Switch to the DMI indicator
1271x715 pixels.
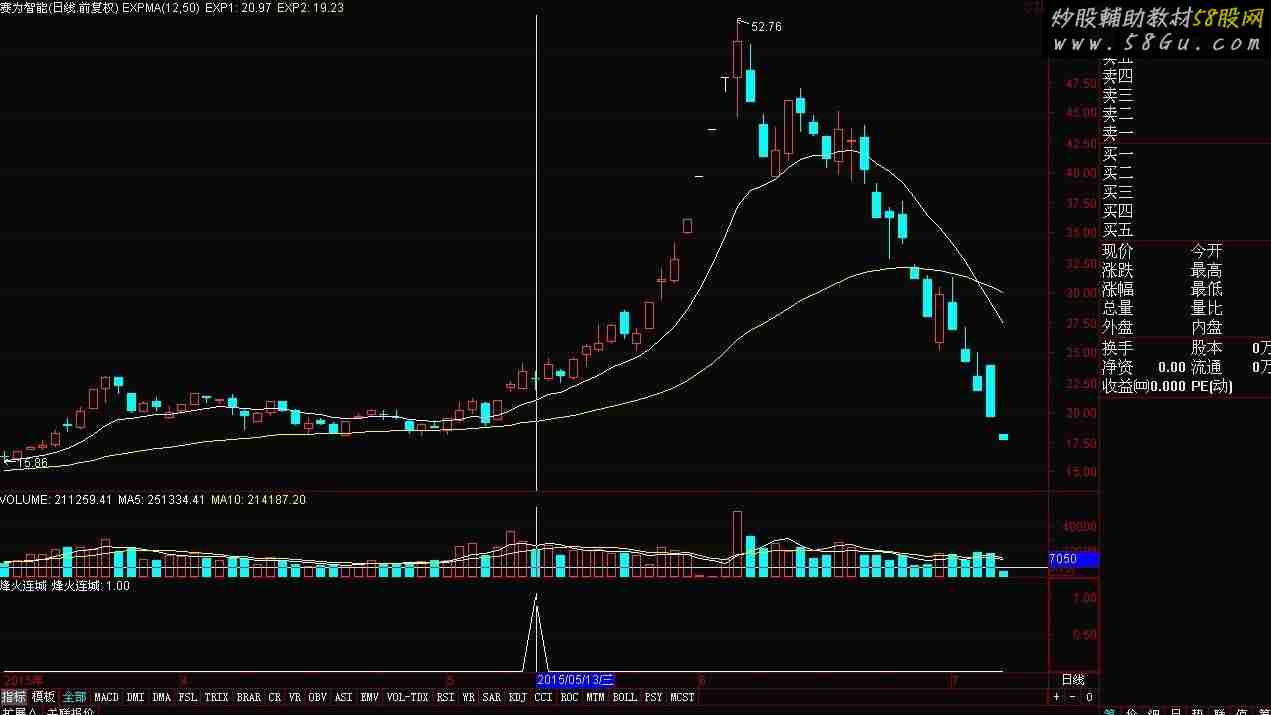136,697
